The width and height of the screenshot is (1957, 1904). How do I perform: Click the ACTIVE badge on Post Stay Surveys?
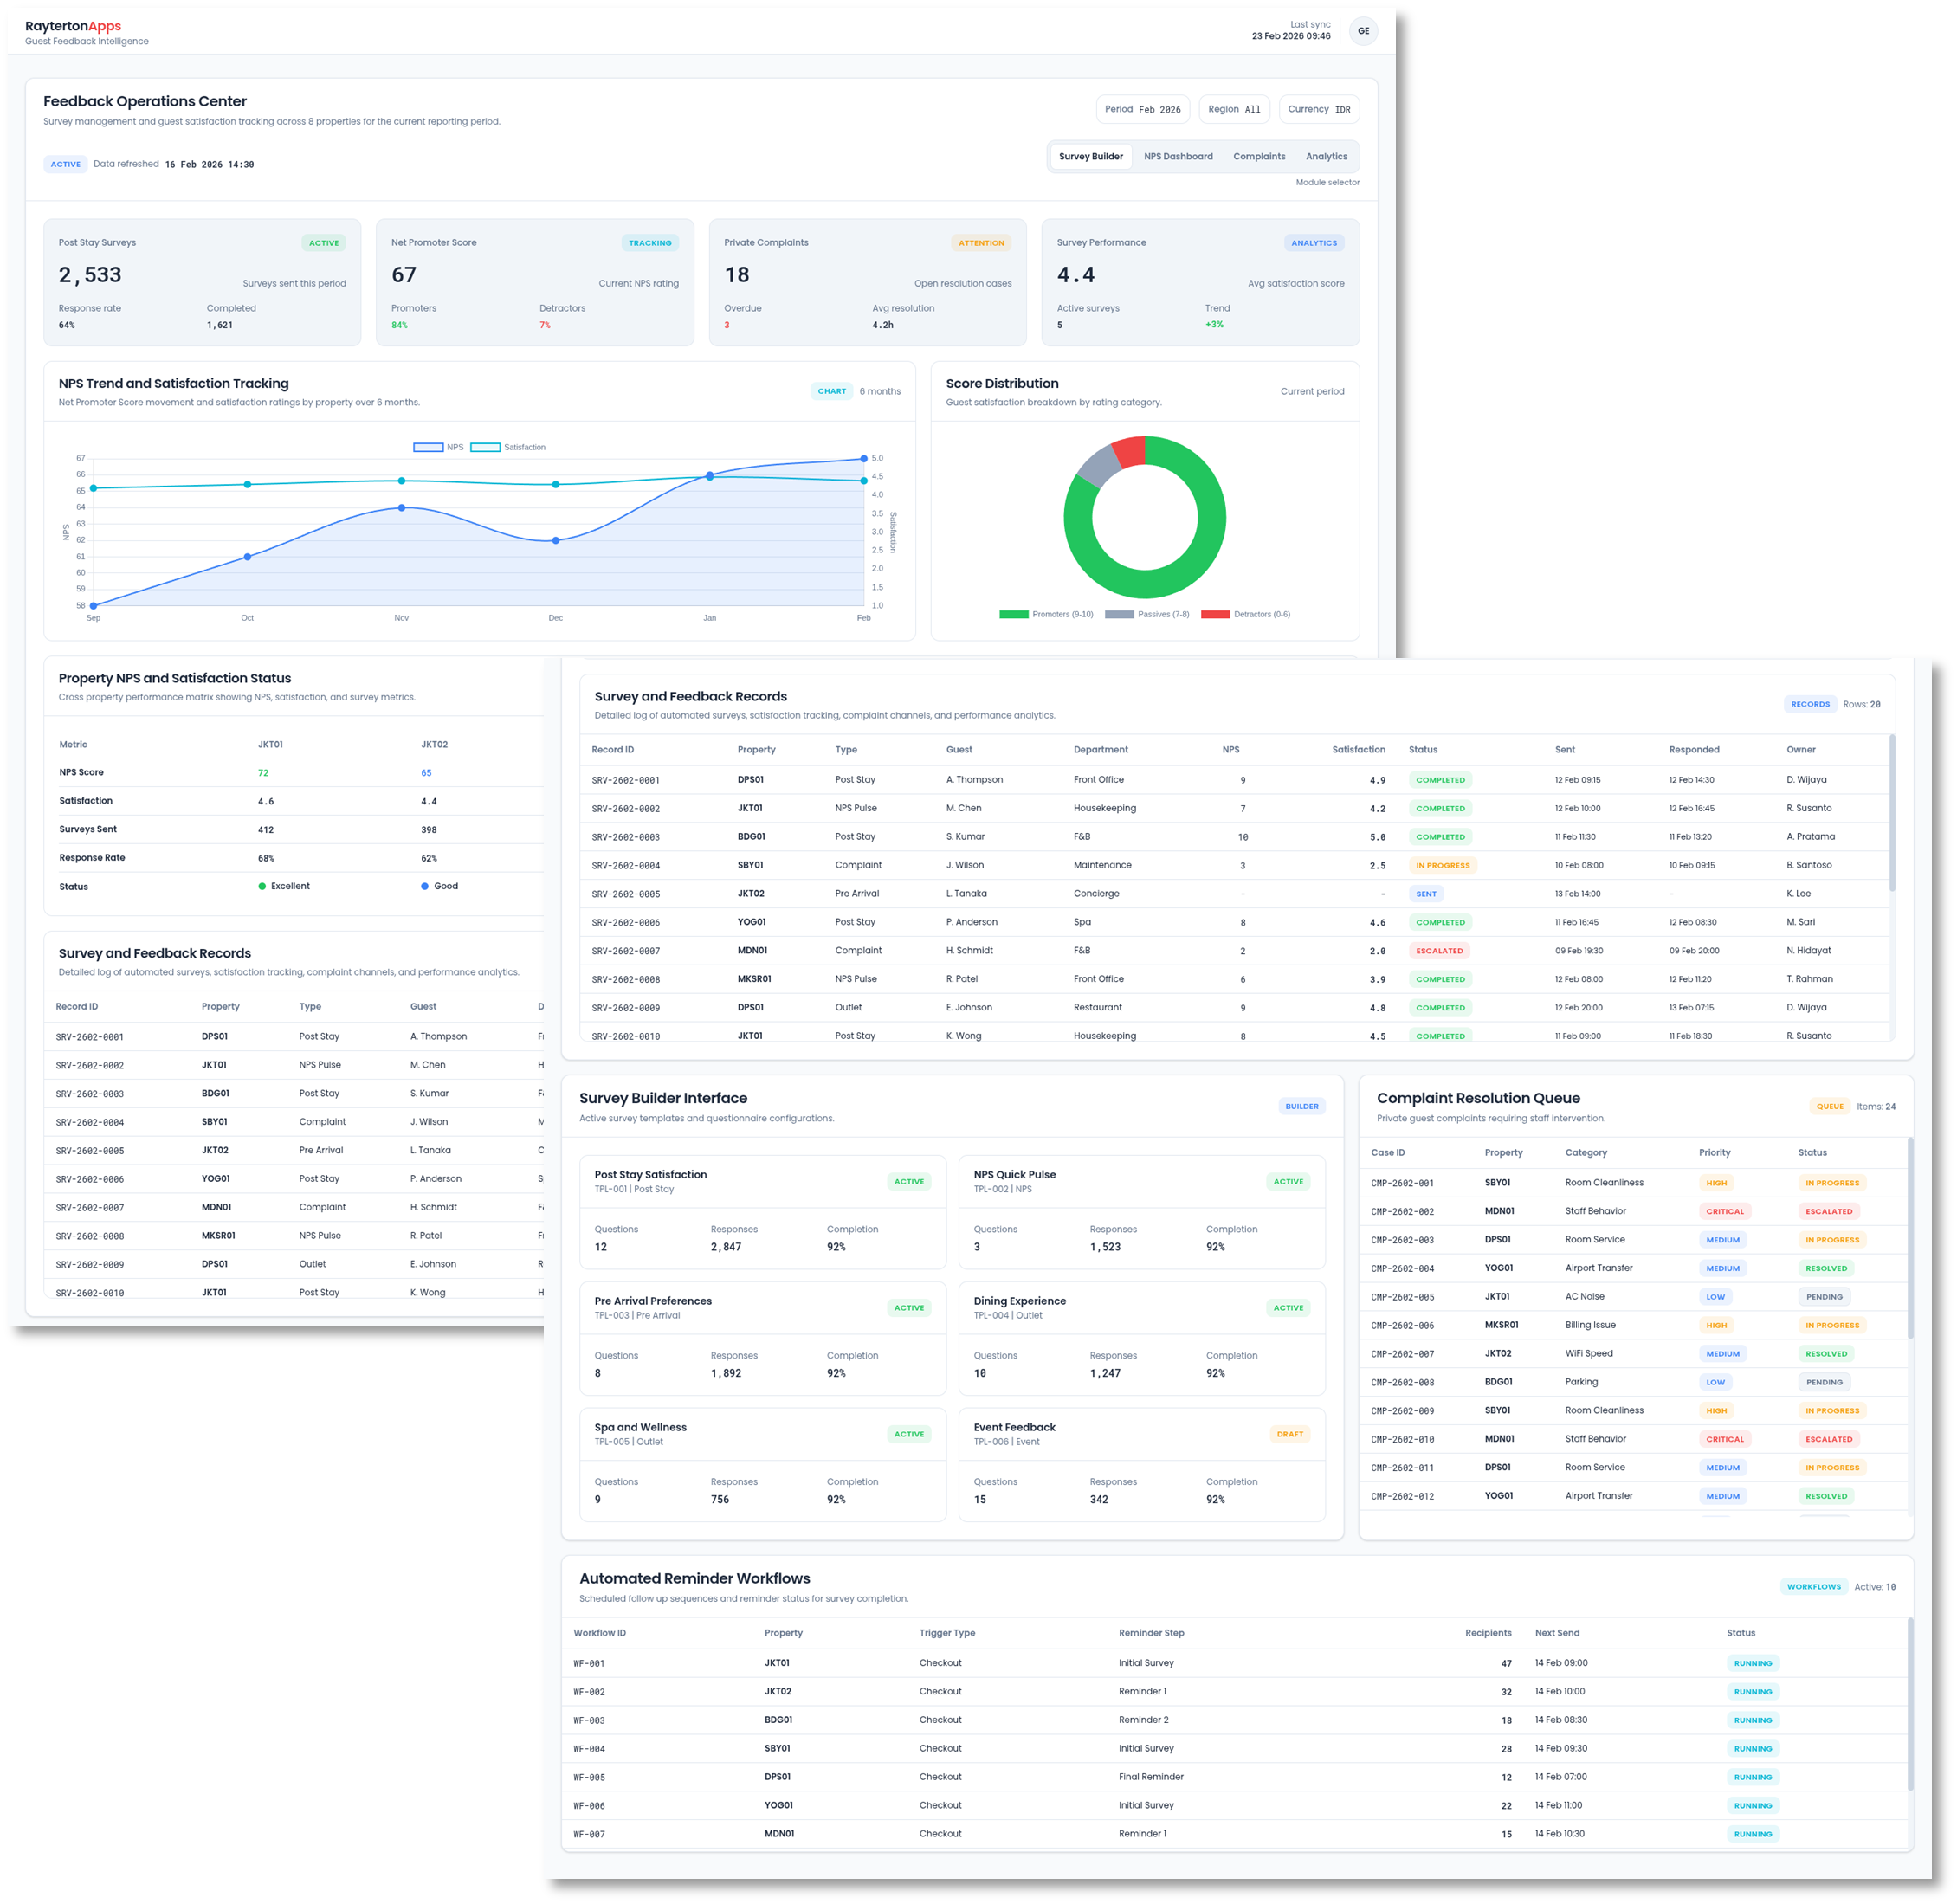[324, 242]
